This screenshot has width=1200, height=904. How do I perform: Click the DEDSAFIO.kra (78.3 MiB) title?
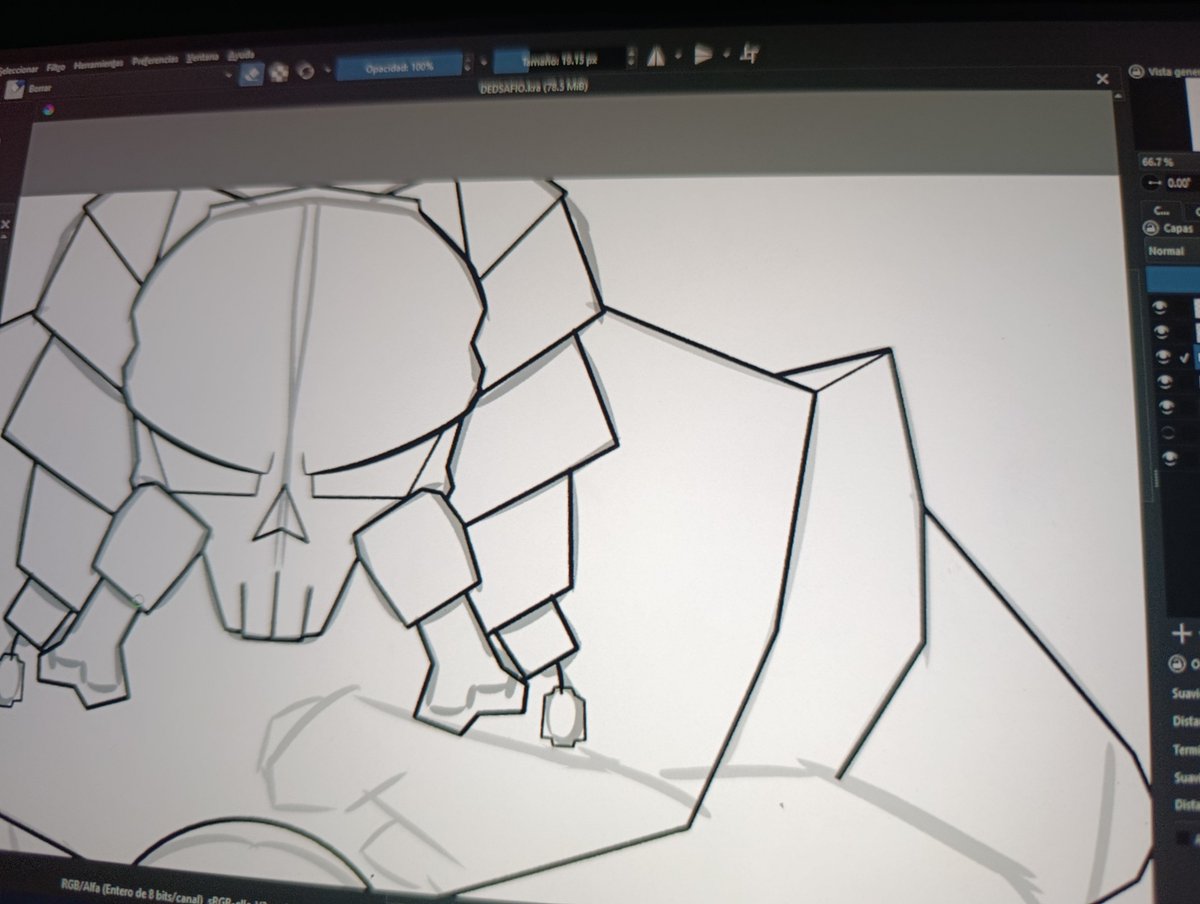(x=534, y=87)
